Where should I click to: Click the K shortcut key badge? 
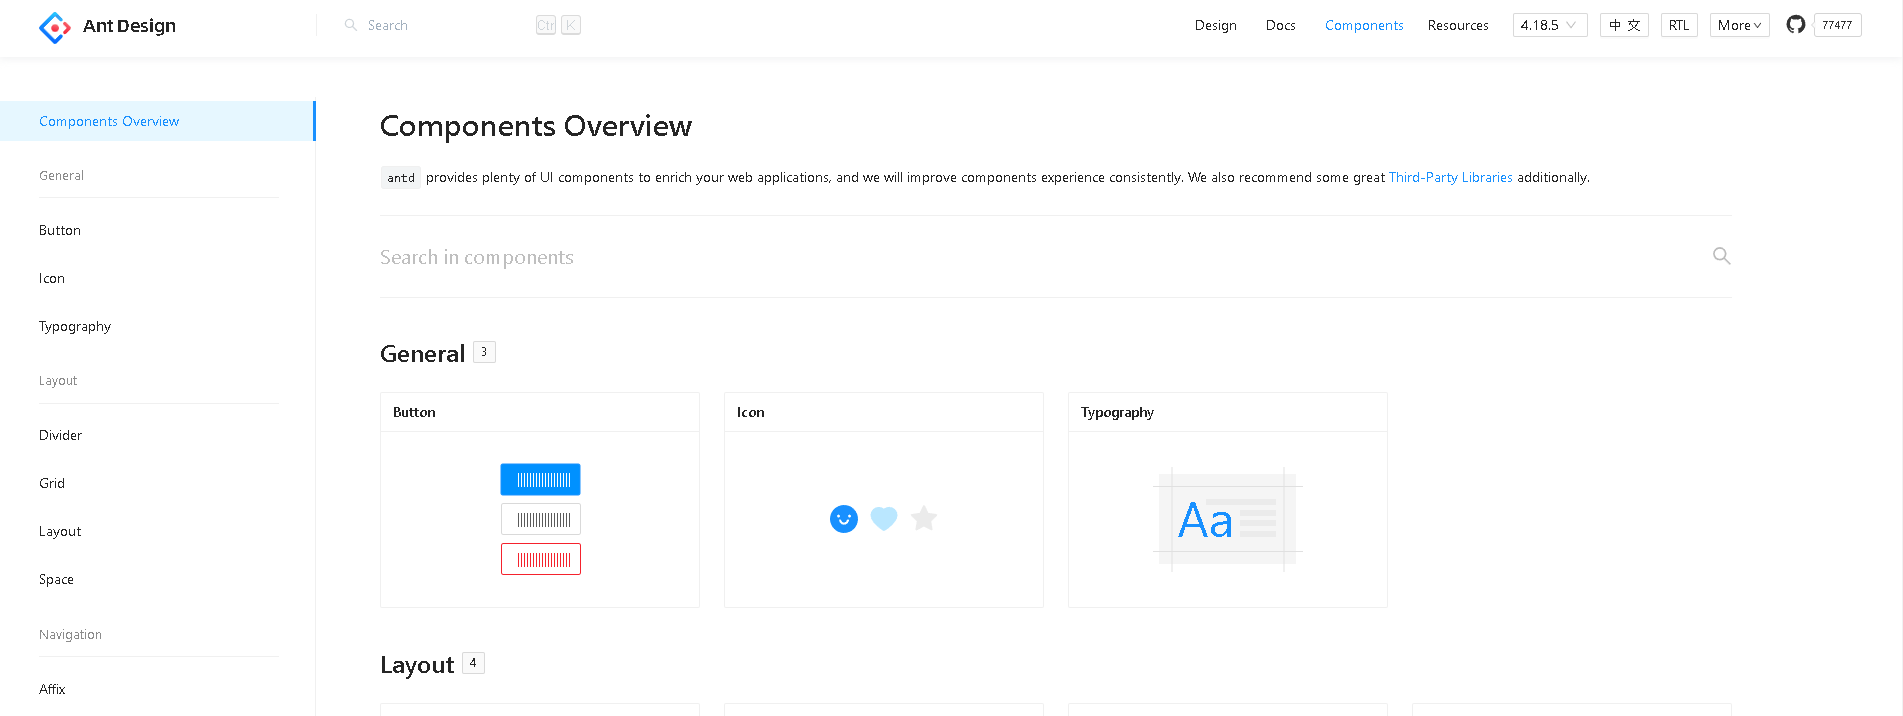(x=571, y=25)
